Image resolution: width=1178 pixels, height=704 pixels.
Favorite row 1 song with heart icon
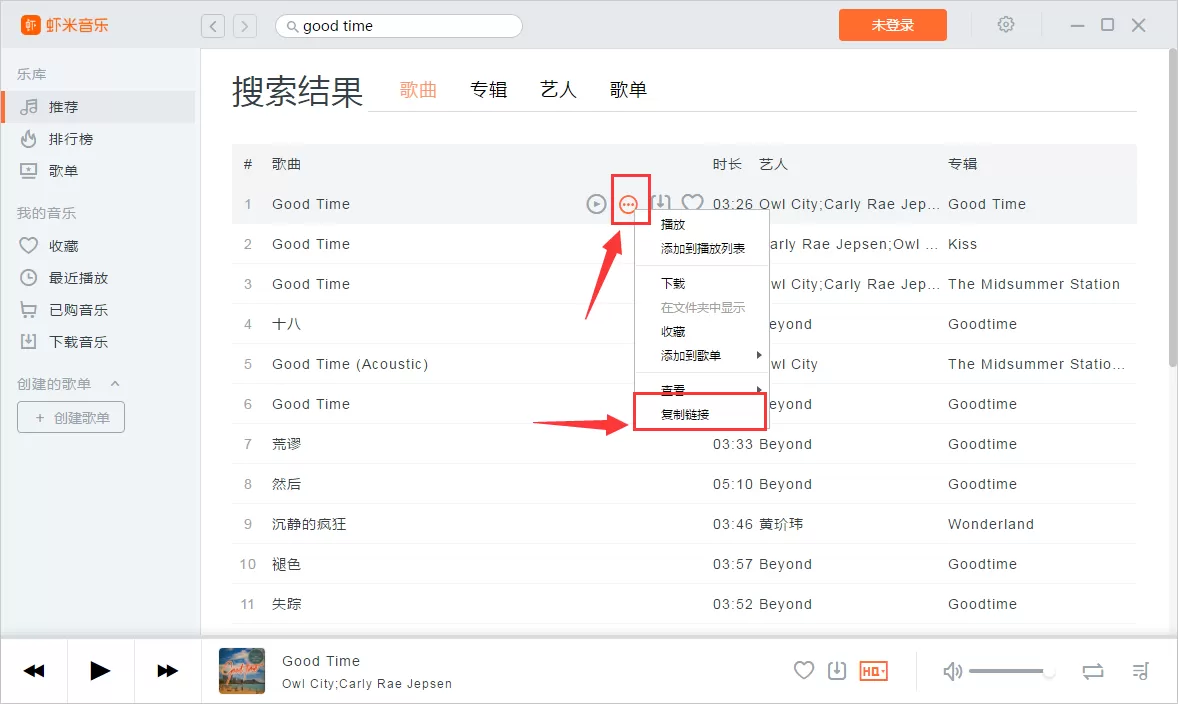tap(692, 203)
